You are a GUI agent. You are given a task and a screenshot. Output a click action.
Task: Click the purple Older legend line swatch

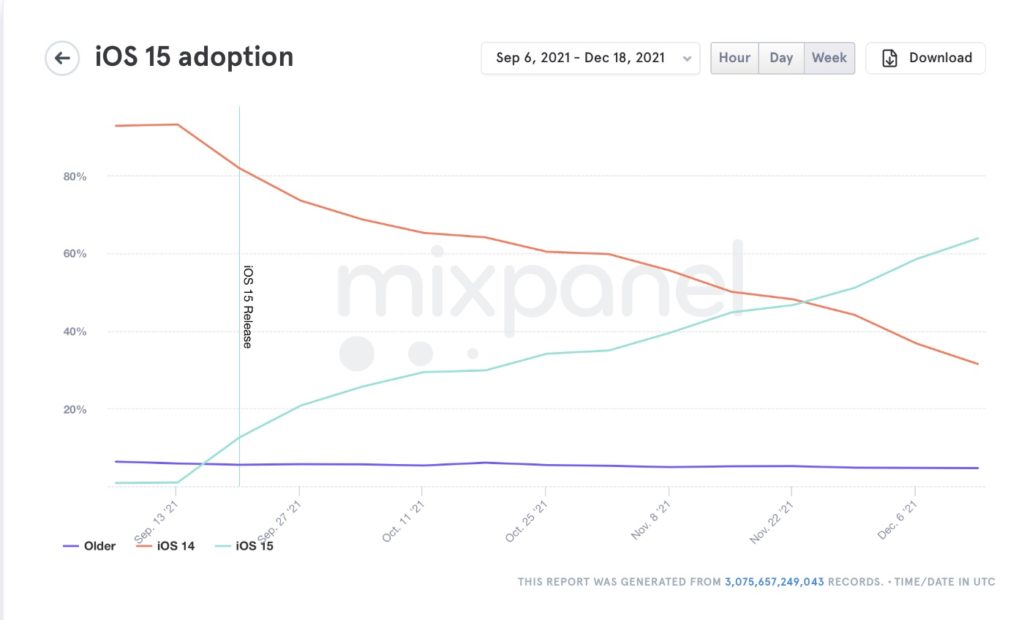pos(71,546)
